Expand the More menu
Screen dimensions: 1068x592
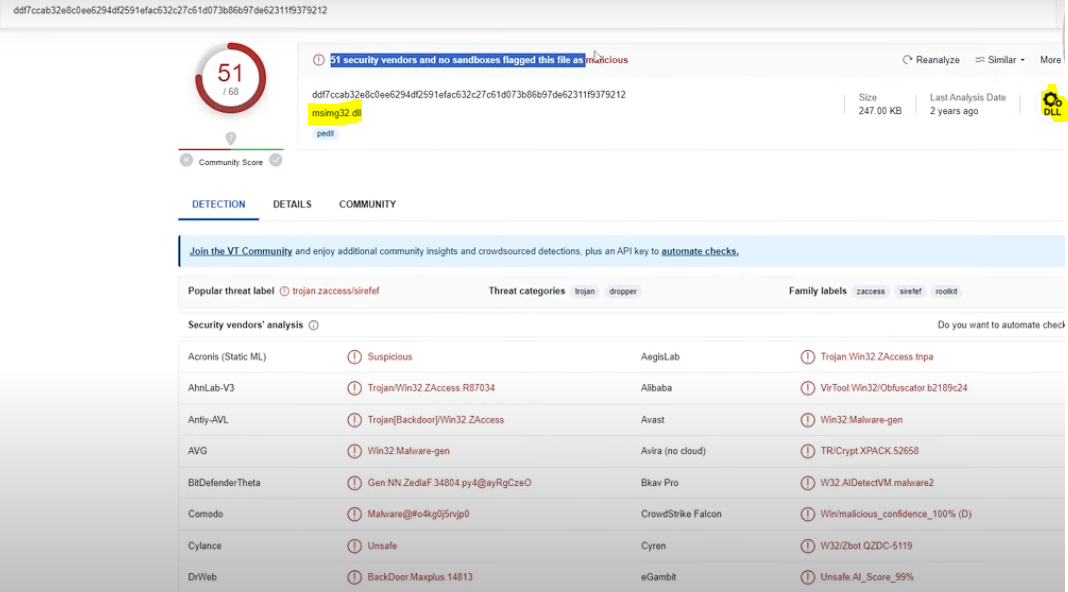coord(1050,60)
